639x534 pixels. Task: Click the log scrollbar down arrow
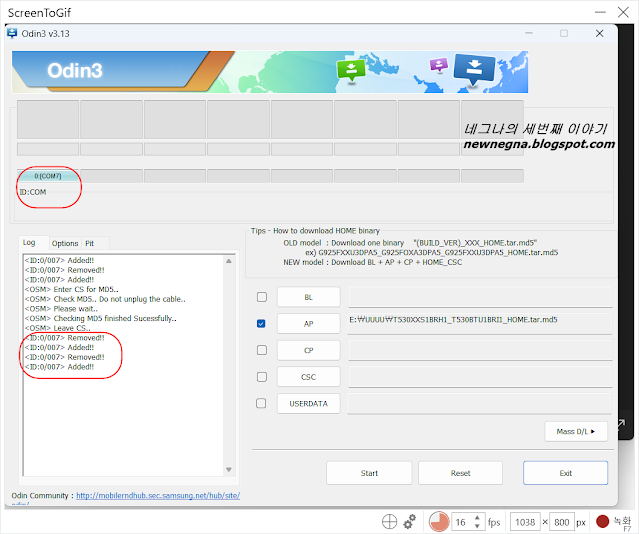tap(229, 470)
